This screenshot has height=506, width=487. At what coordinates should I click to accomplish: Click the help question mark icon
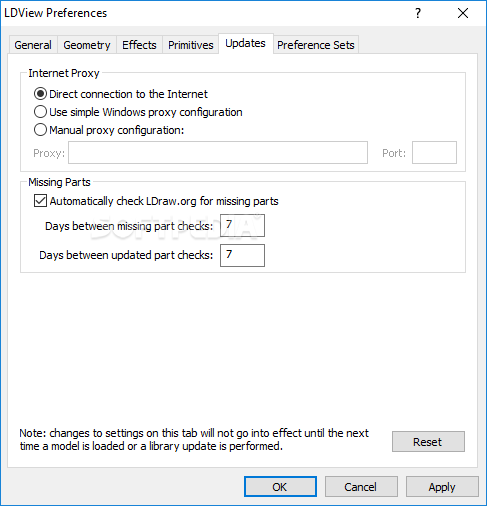click(418, 13)
